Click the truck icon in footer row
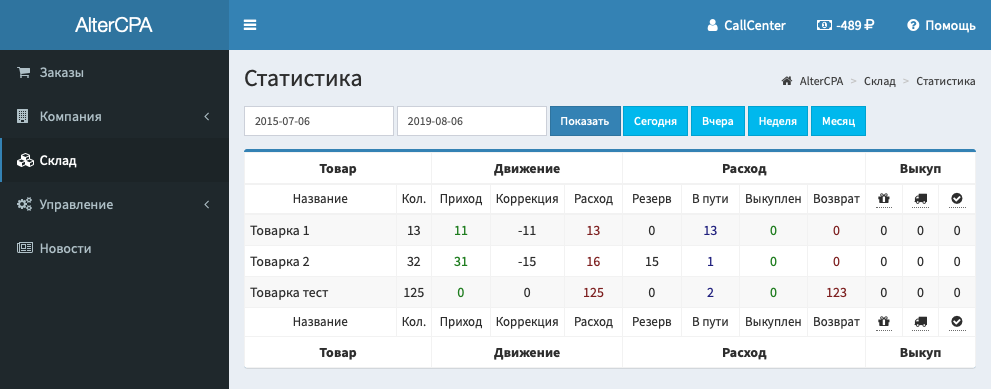This screenshot has height=389, width=991. [x=920, y=322]
